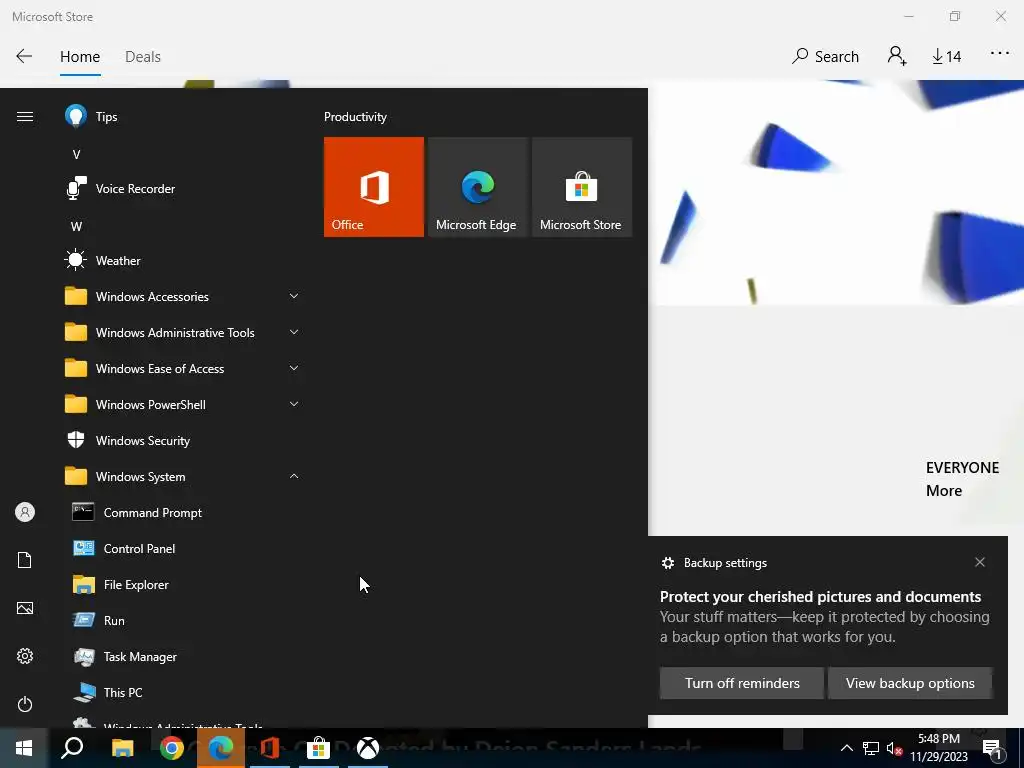Switch to the Home tab in Store
The image size is (1024, 768).
[x=80, y=57]
